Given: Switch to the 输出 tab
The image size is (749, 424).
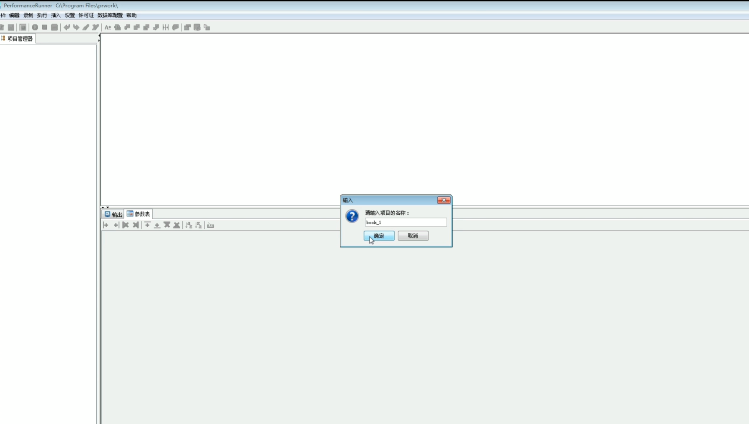Looking at the screenshot, I should point(114,214).
